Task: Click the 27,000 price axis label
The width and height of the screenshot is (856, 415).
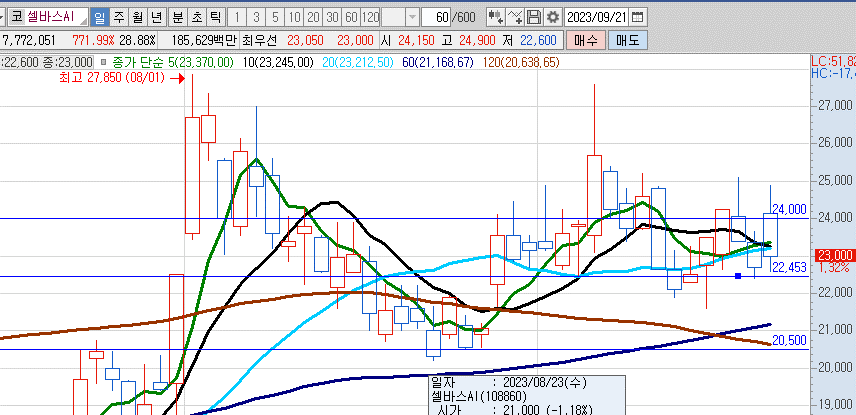Action: 835,106
